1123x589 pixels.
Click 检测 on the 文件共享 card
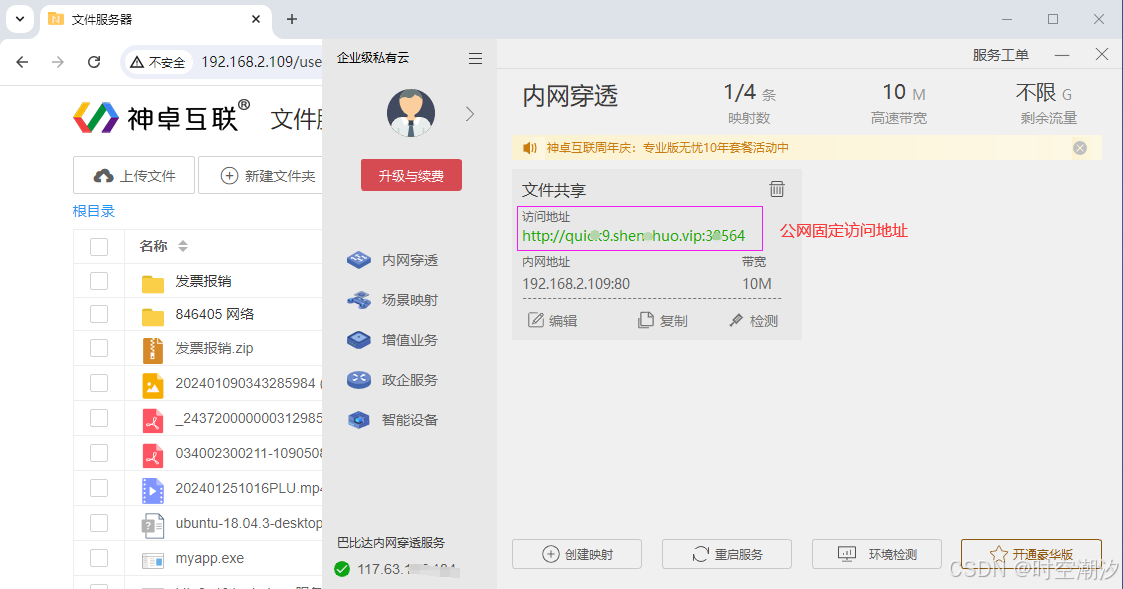(753, 320)
